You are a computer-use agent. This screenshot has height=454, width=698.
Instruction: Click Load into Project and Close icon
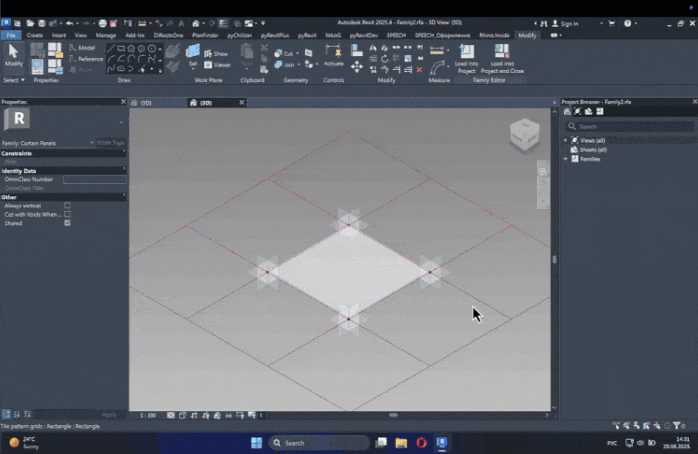point(501,52)
